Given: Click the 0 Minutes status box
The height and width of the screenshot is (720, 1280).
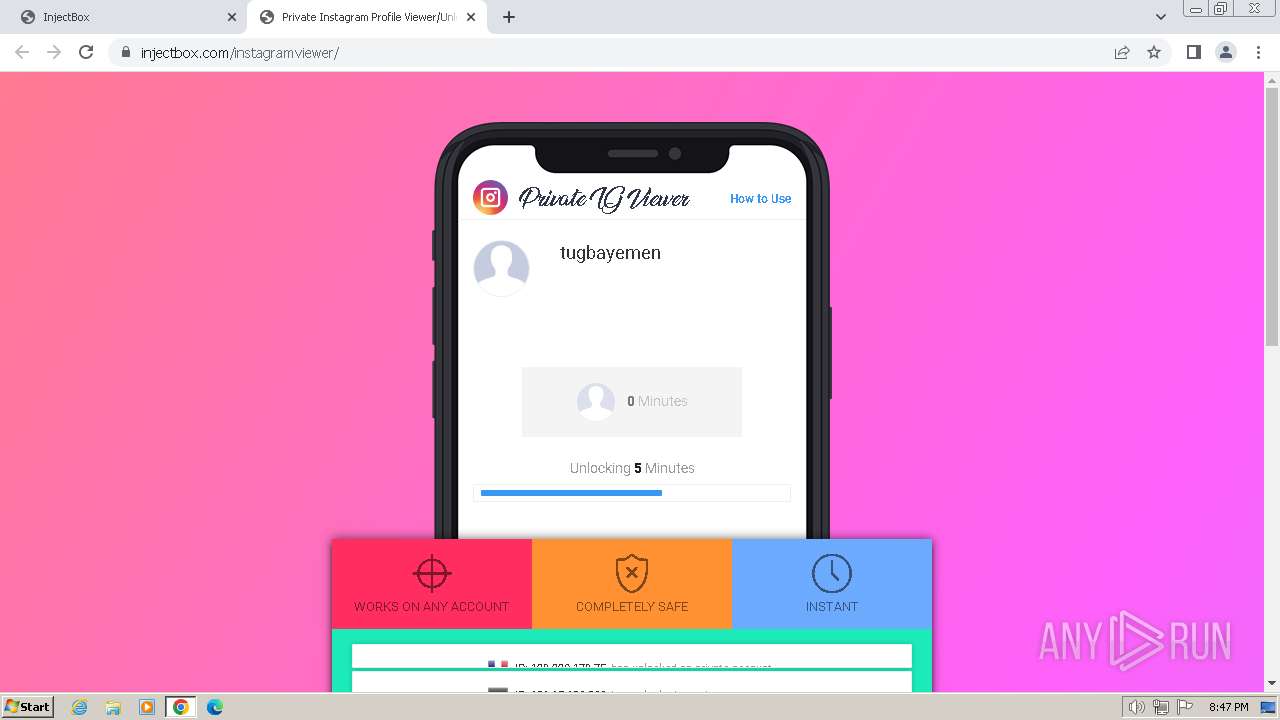Looking at the screenshot, I should [x=632, y=401].
